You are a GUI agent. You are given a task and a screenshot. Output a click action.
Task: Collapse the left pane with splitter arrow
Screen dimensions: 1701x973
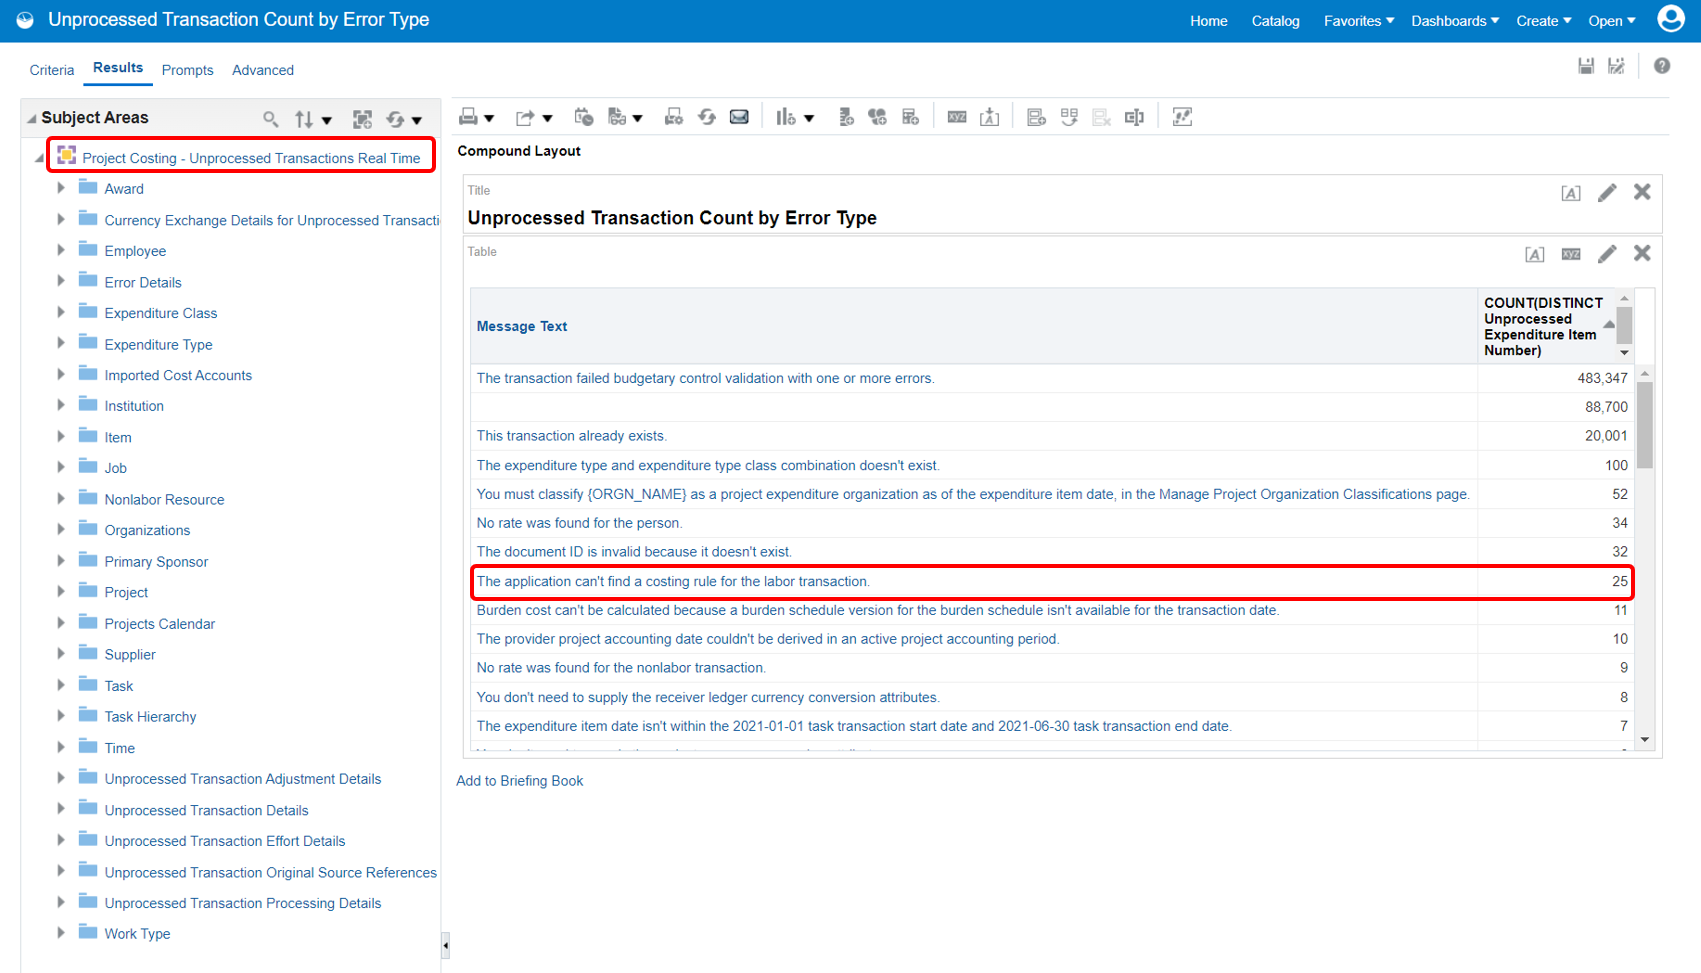coord(446,945)
